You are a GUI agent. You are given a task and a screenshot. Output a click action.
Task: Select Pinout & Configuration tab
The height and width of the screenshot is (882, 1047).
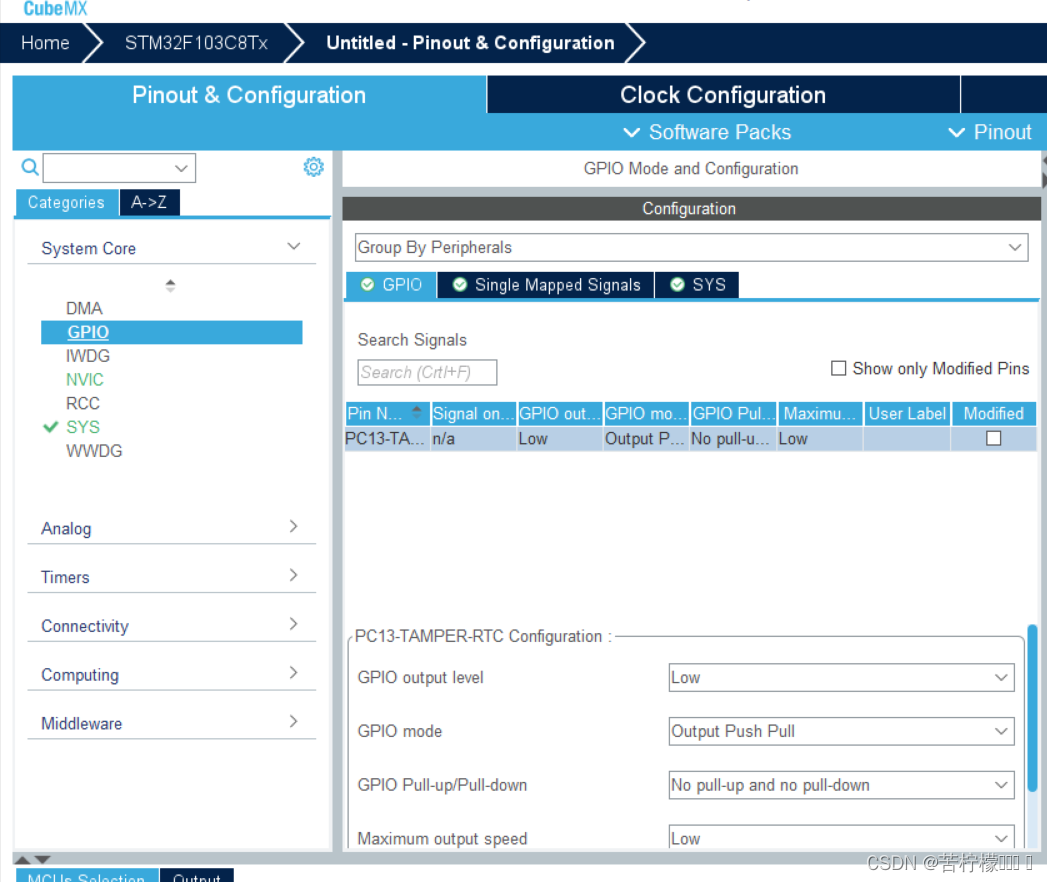(249, 95)
